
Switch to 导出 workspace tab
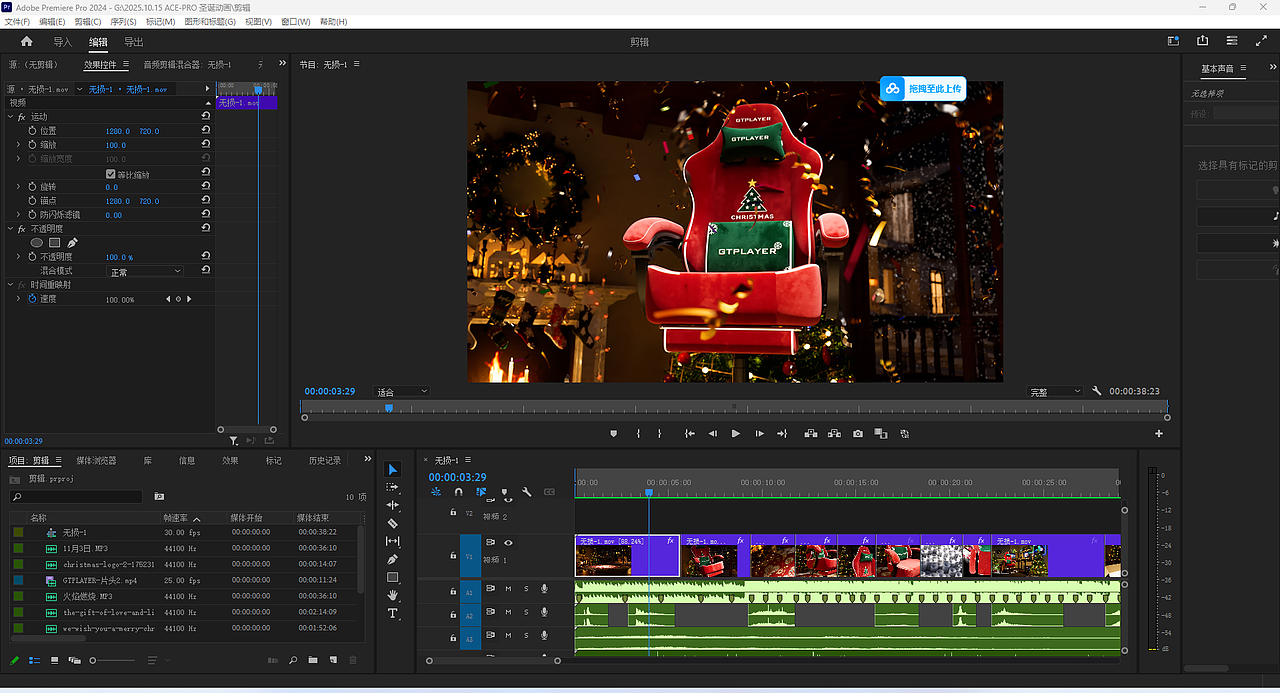[x=134, y=42]
